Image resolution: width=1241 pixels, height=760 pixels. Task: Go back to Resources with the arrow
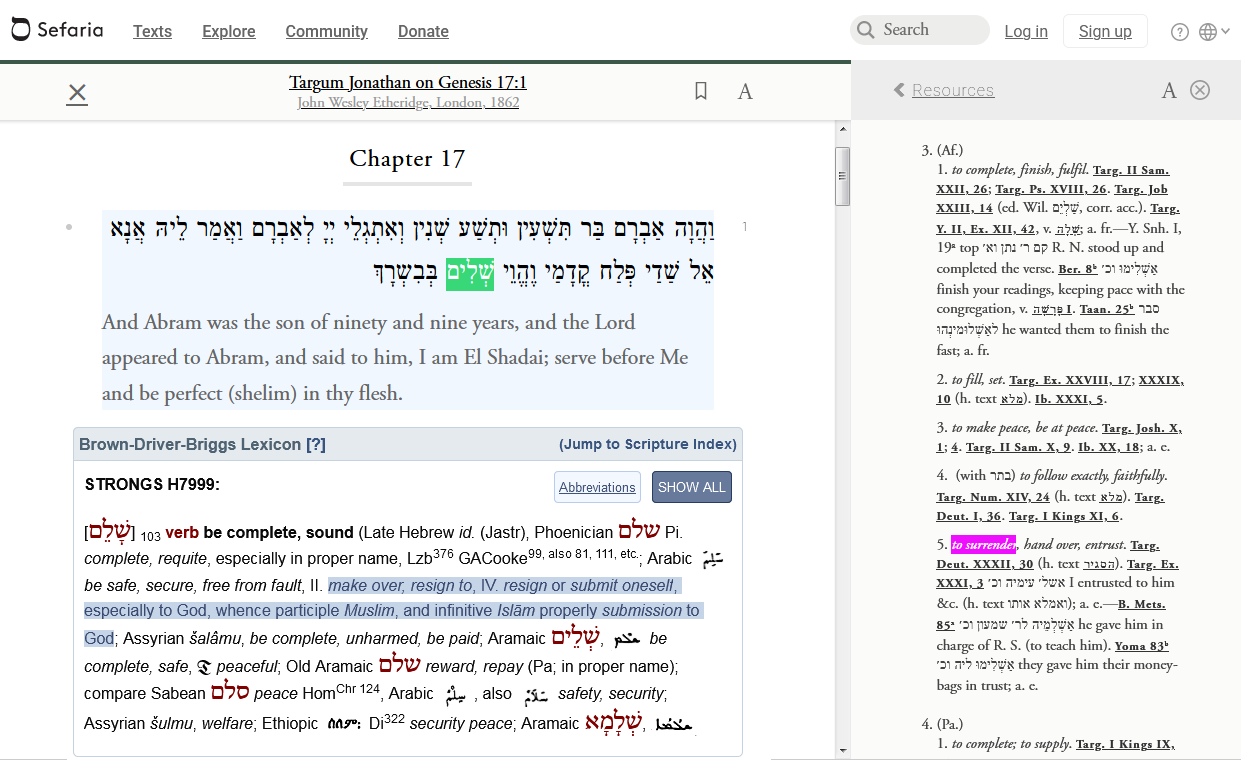899,90
